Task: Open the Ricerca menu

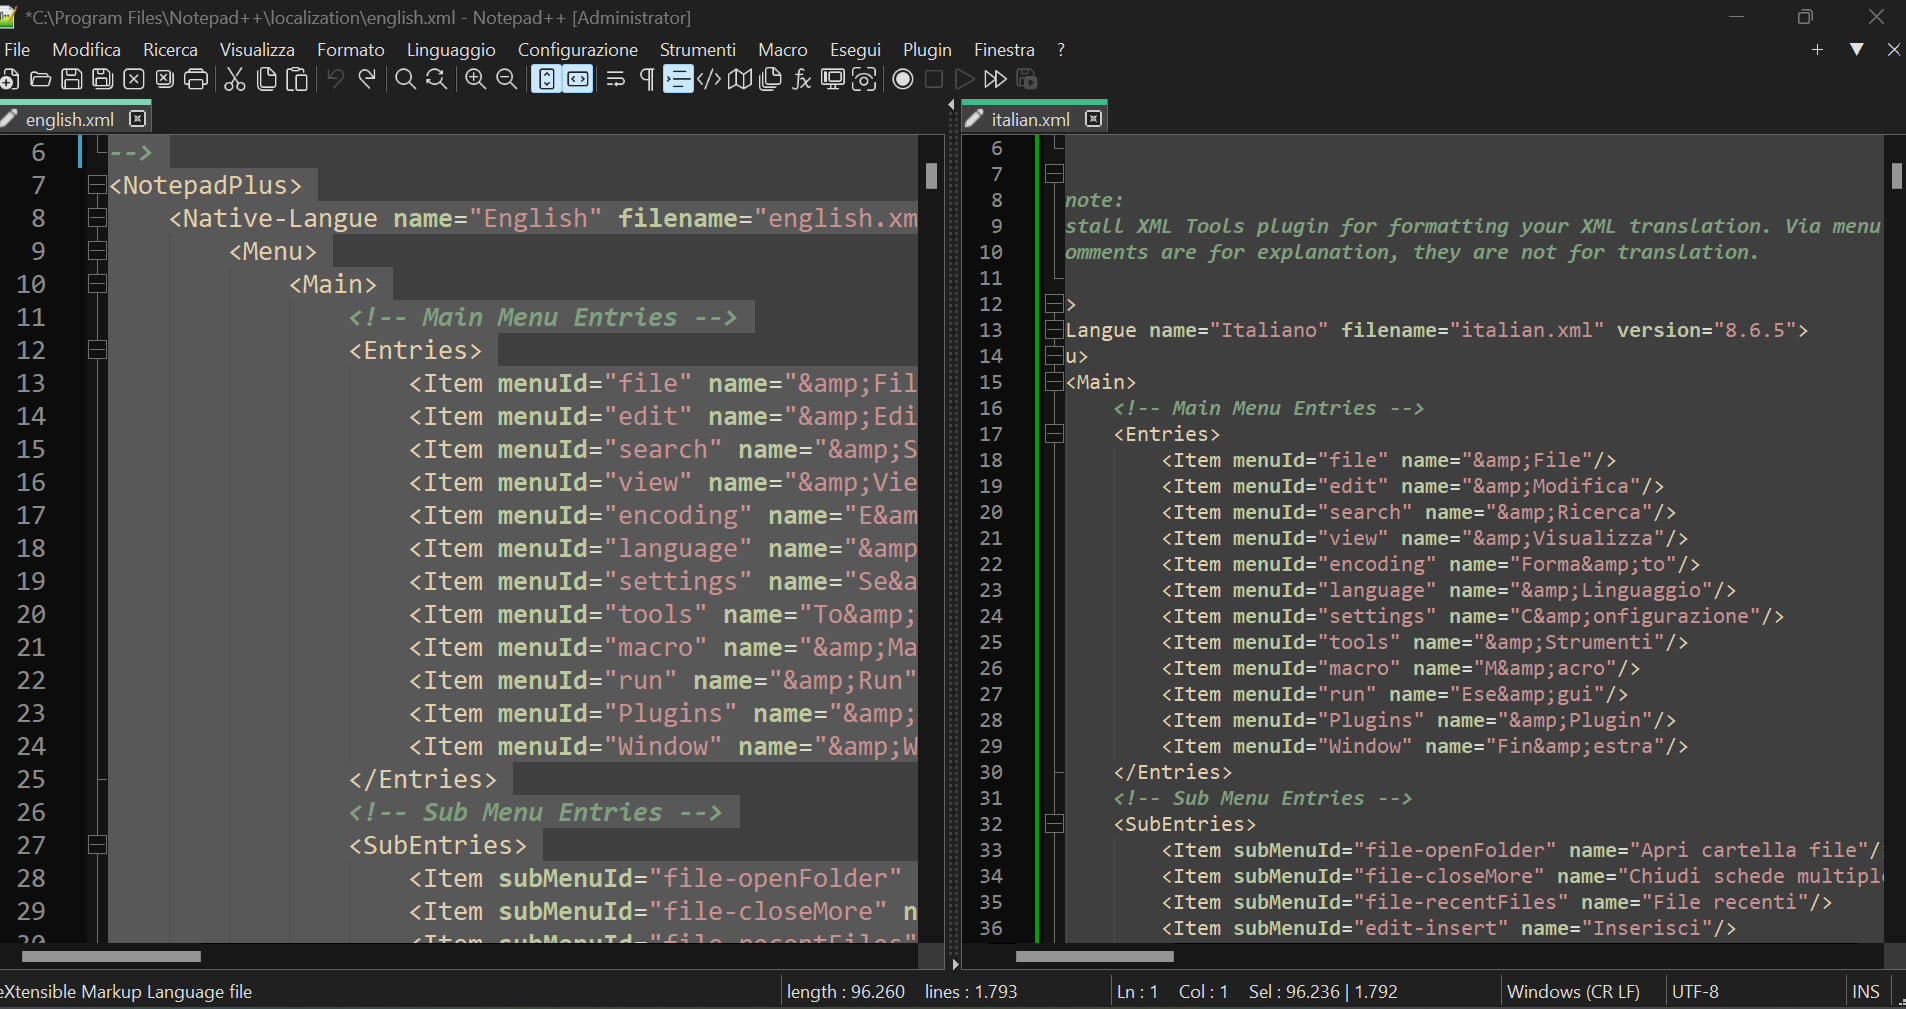Action: [170, 50]
